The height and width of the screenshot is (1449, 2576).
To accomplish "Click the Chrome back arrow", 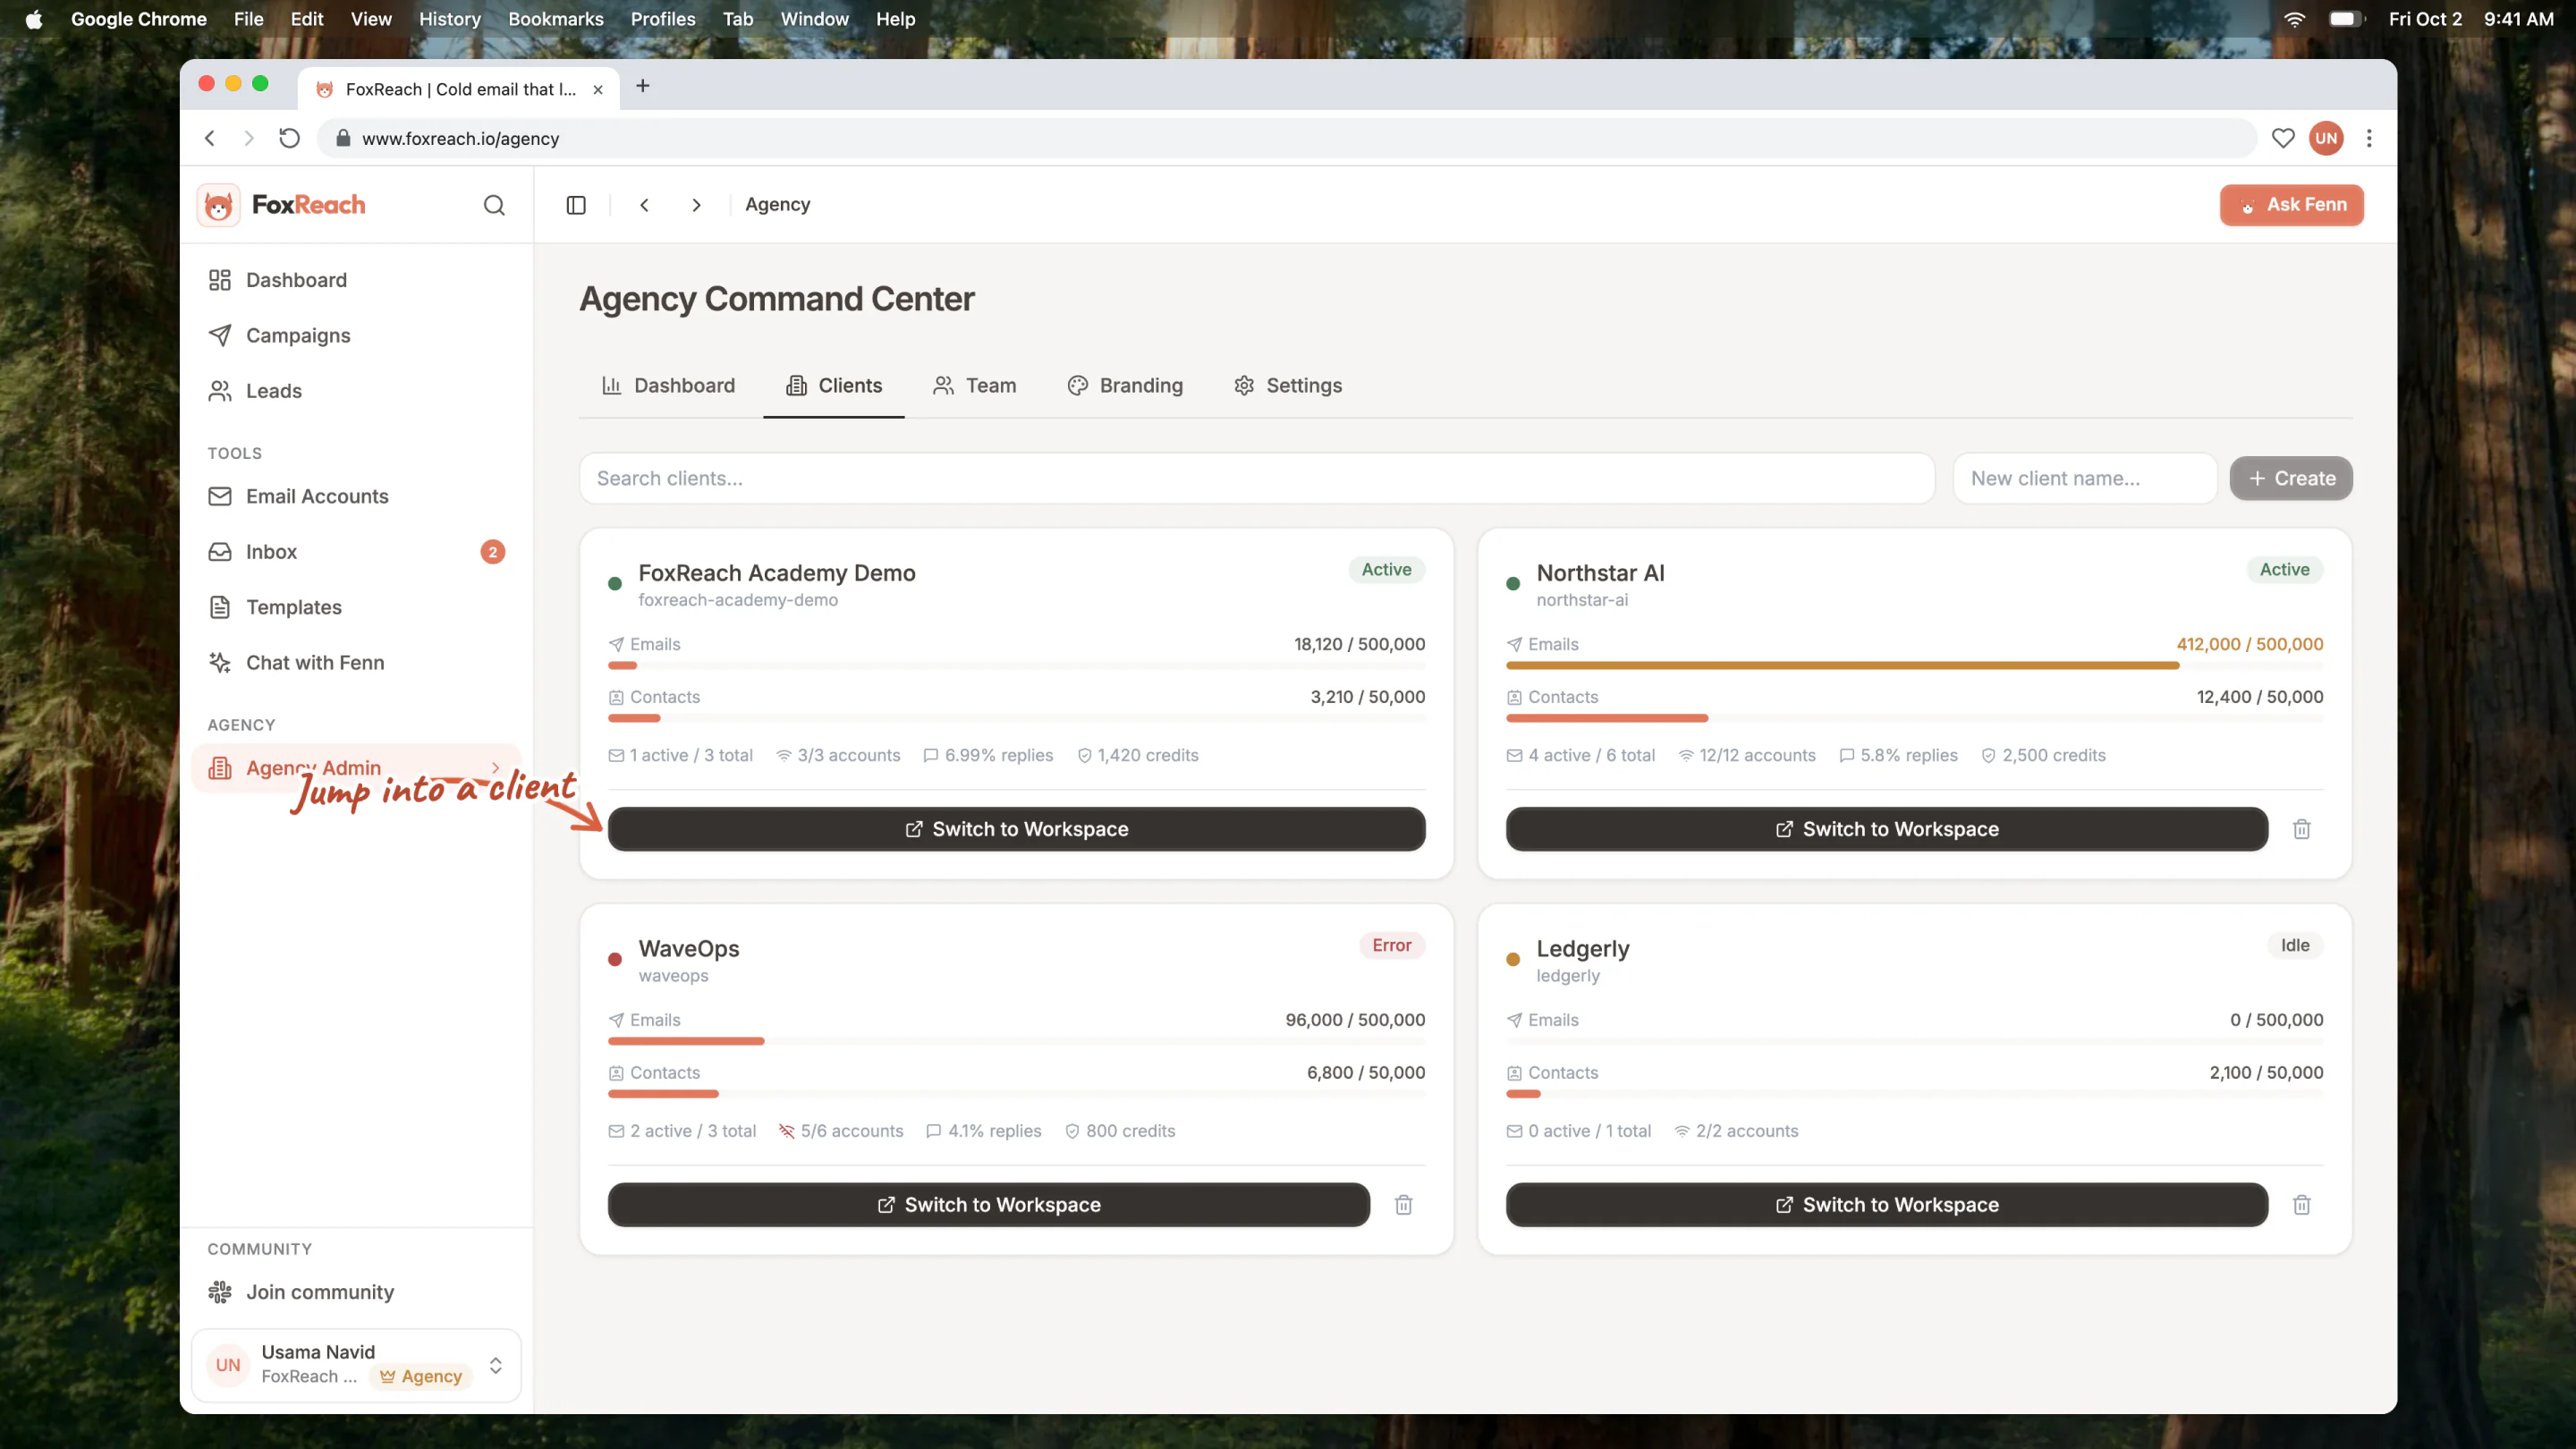I will (210, 138).
